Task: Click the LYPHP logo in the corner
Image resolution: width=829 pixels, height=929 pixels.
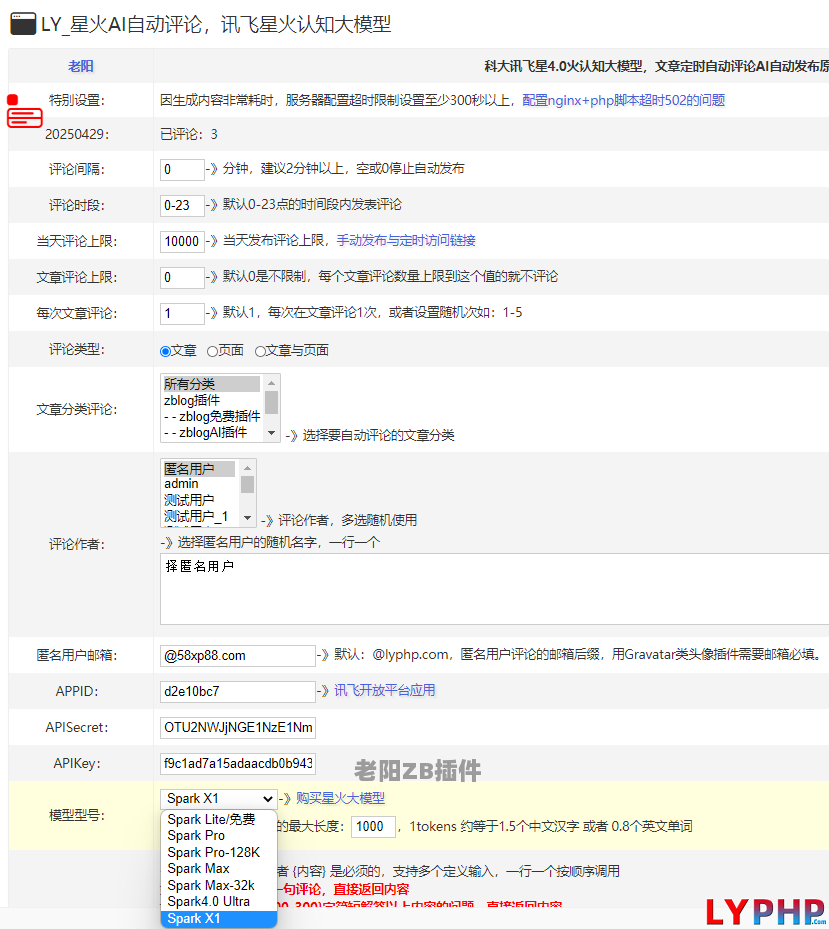Action: click(x=767, y=911)
